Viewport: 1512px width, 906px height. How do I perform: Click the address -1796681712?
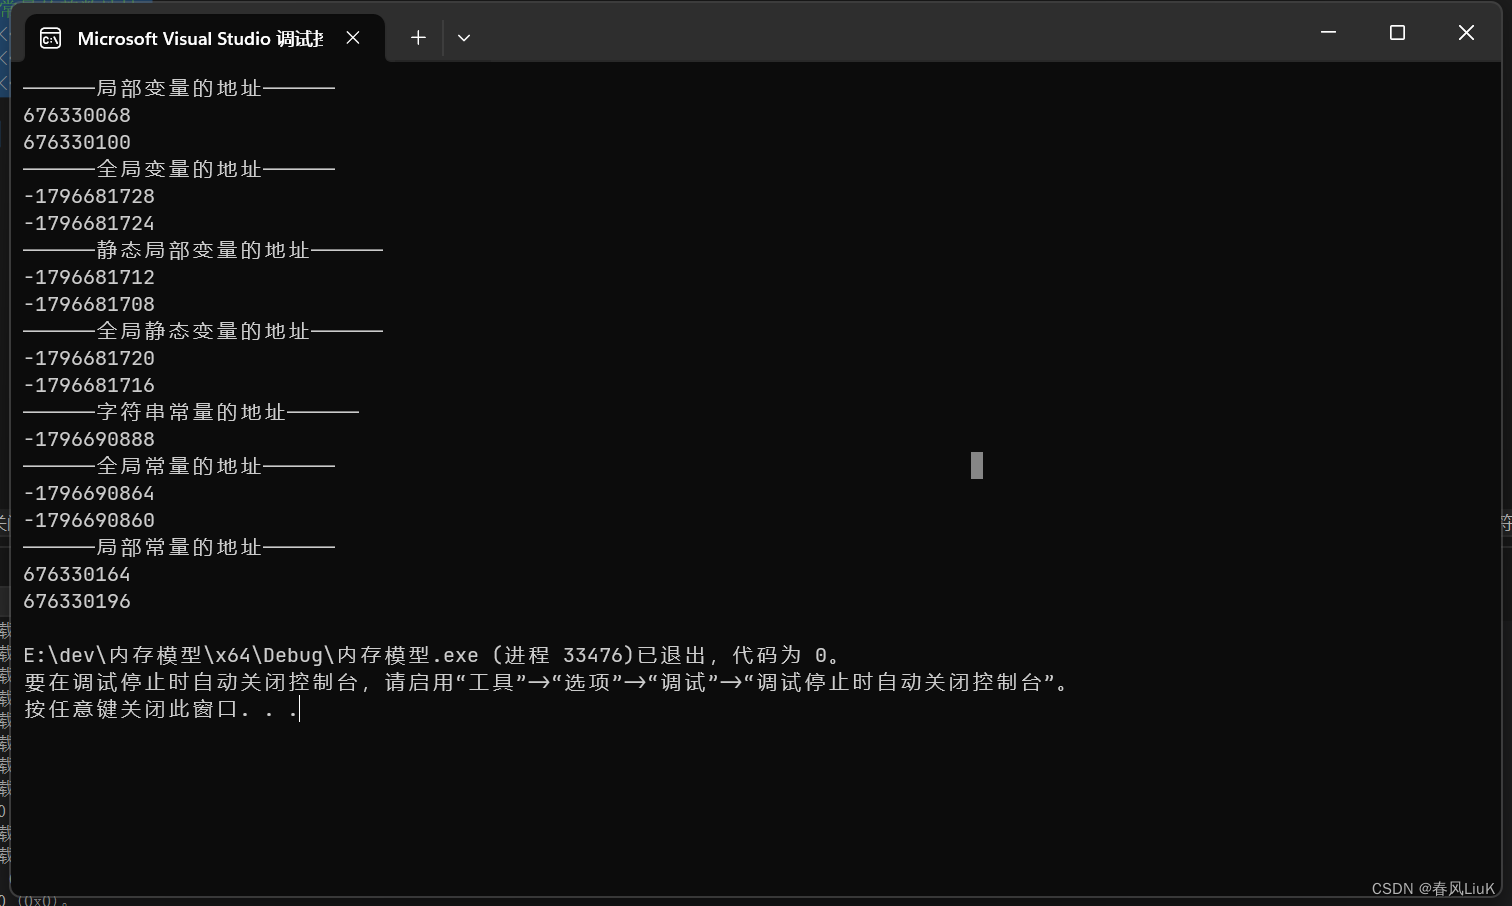(x=89, y=277)
